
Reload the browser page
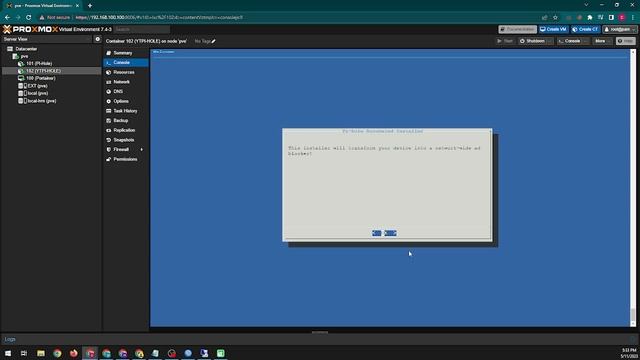tap(29, 18)
